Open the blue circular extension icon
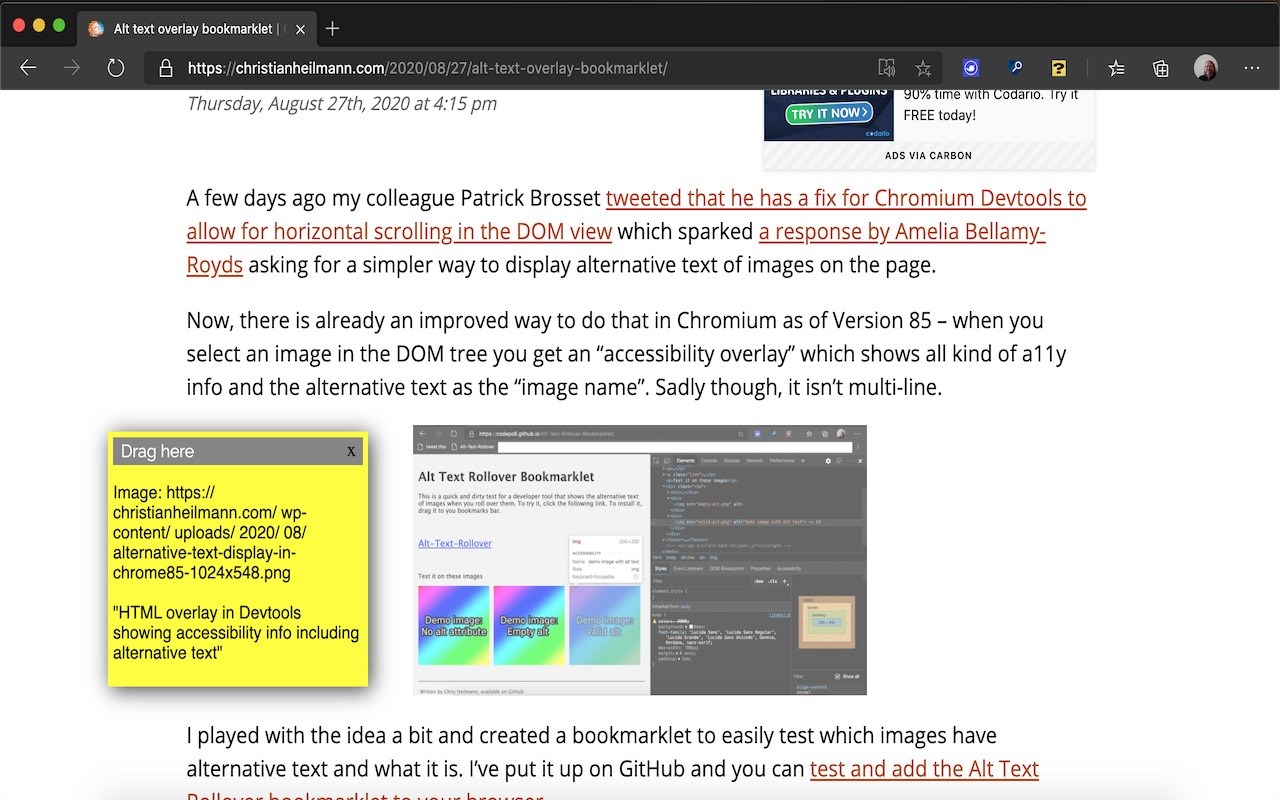This screenshot has width=1280, height=800. click(x=971, y=68)
